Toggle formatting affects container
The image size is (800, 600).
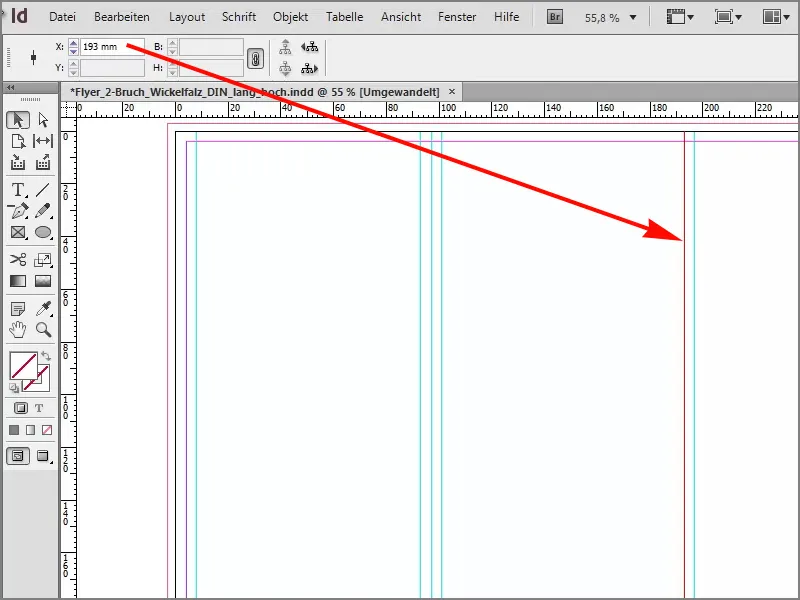pyautogui.click(x=21, y=408)
